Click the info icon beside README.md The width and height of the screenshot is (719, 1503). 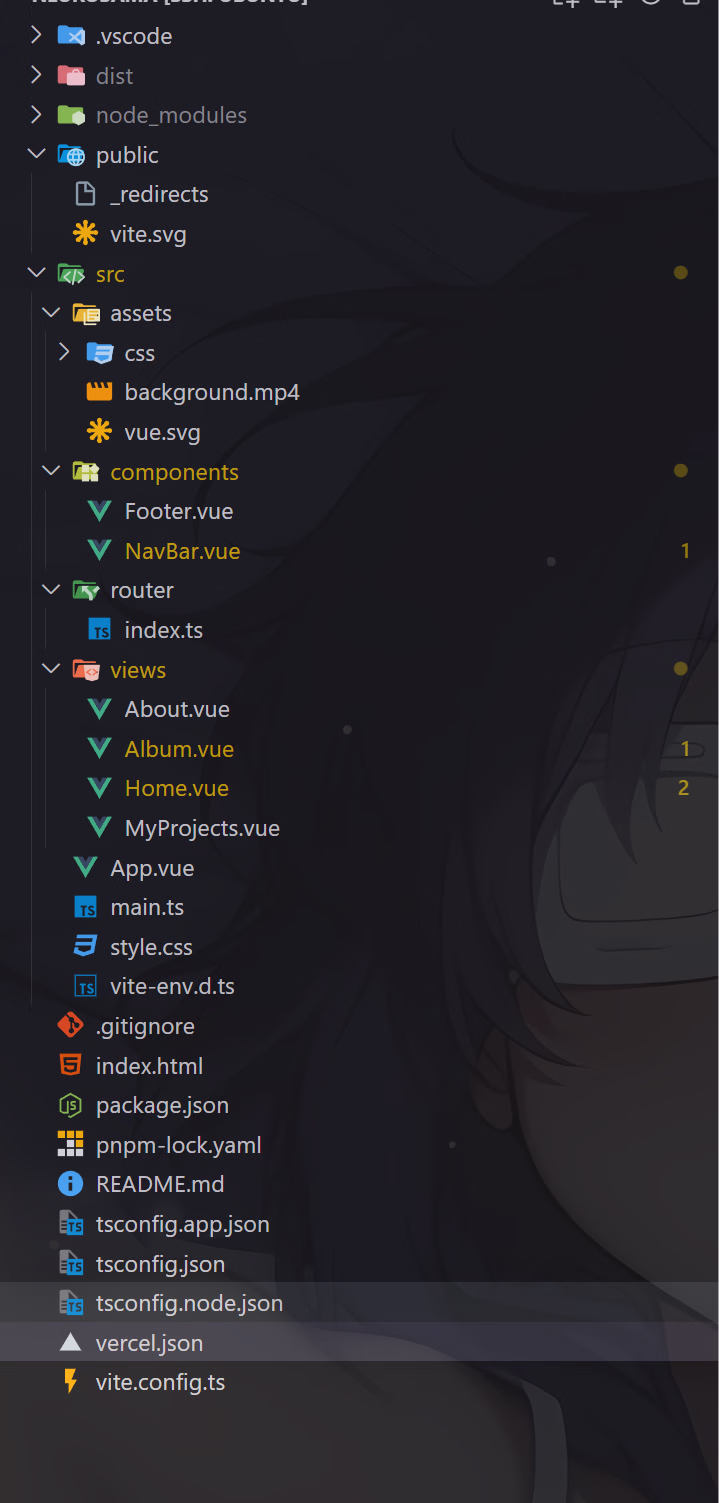[70, 1184]
